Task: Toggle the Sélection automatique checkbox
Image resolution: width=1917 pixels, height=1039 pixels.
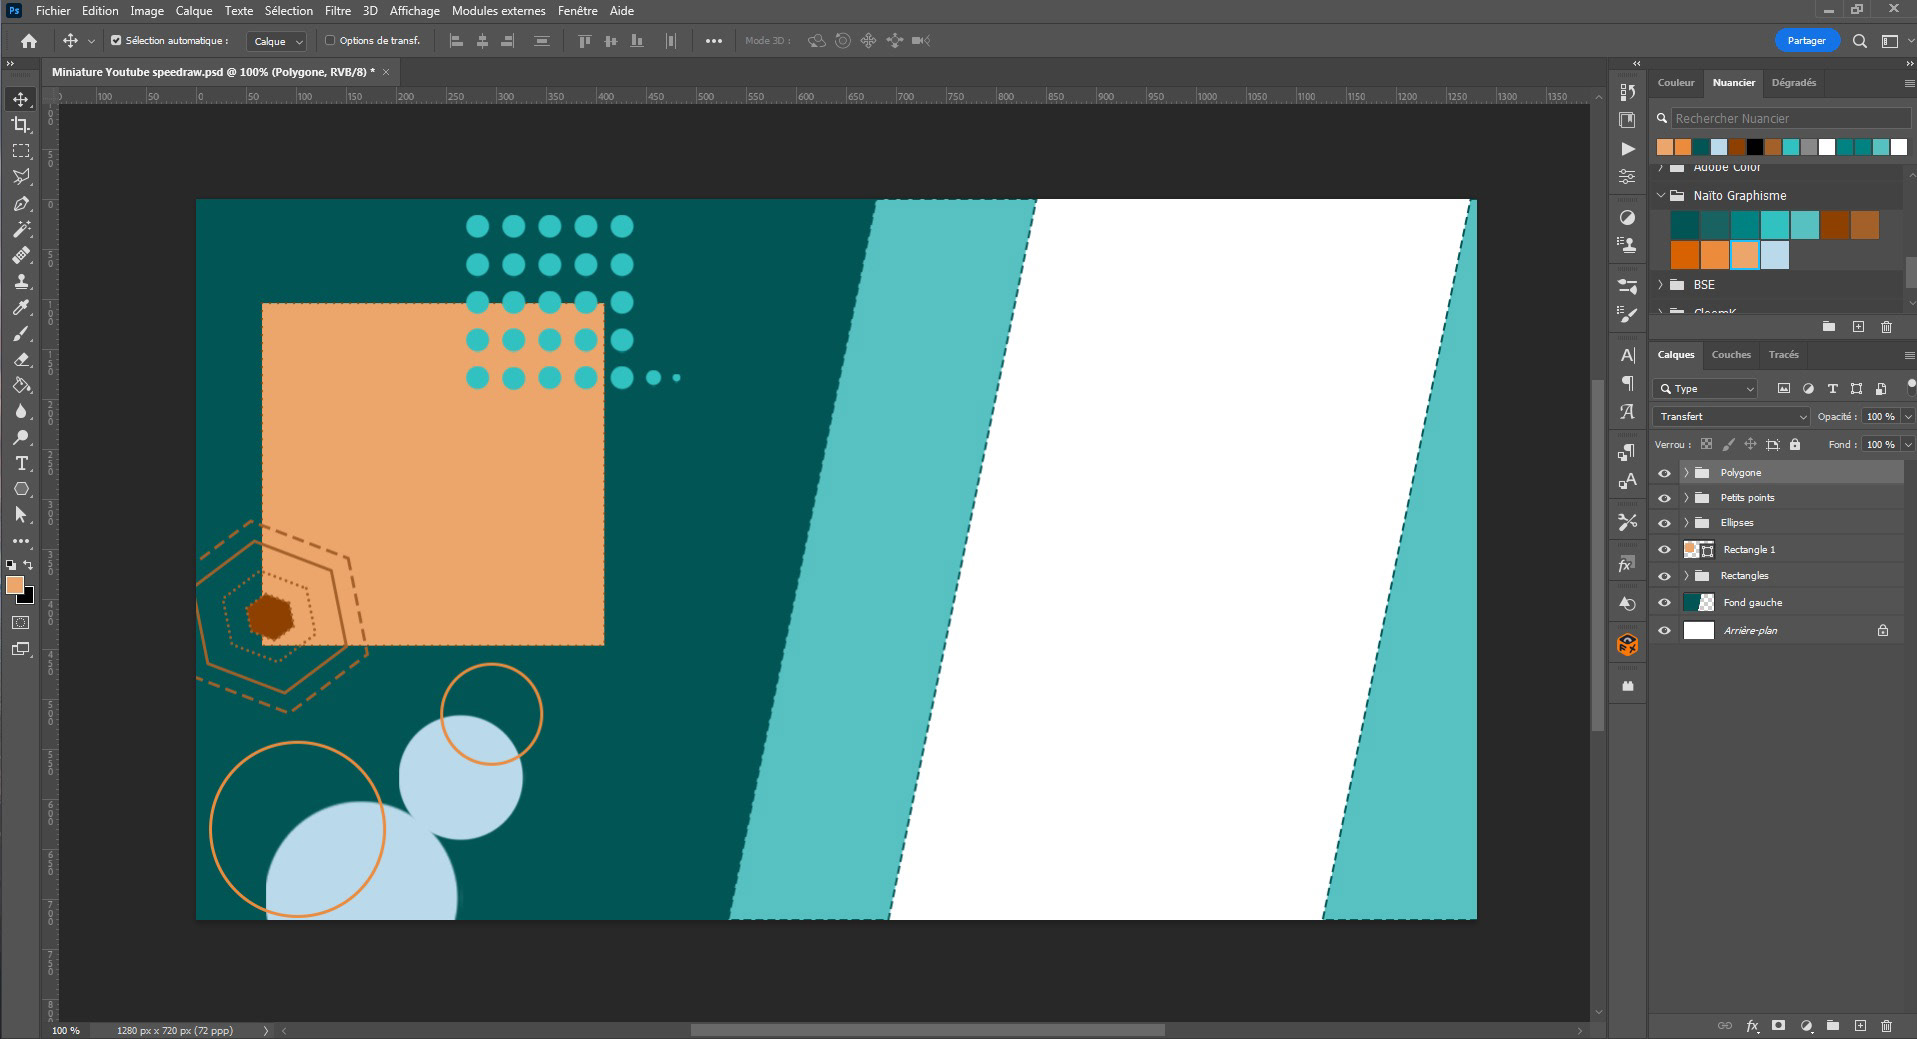Action: pyautogui.click(x=116, y=41)
